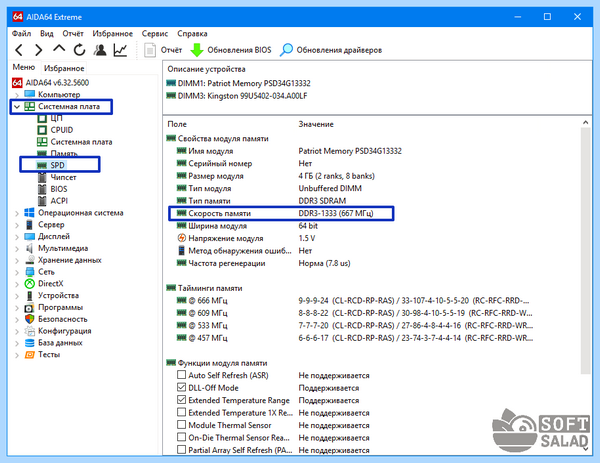Select the Системная плата child tree item
Image resolution: width=600 pixels, height=463 pixels.
81,142
